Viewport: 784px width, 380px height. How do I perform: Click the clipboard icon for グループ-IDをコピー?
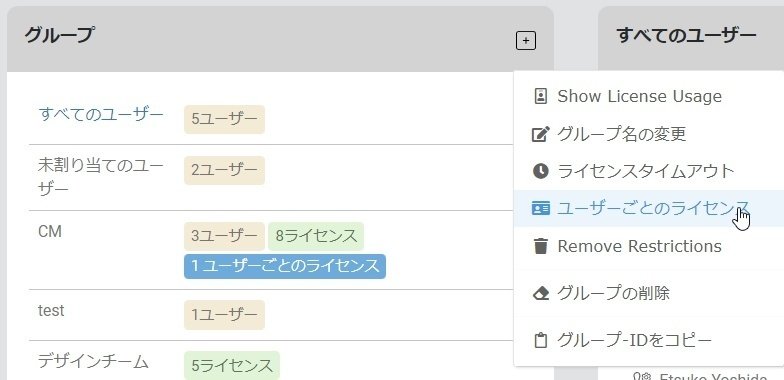(540, 340)
